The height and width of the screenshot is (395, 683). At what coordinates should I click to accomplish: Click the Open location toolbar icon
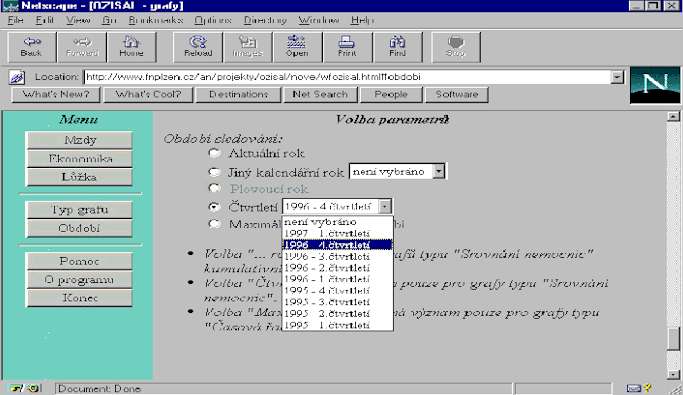tap(297, 47)
